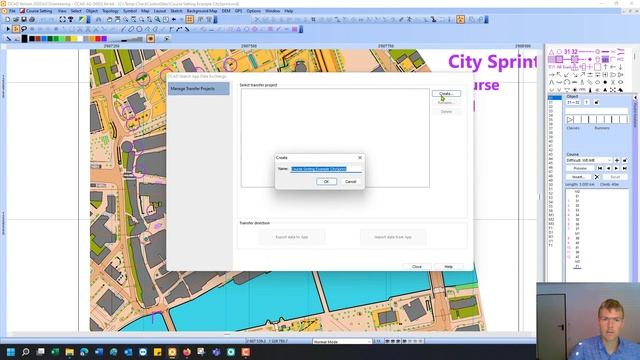Click the highlighted scissors icon in right toolbar

[x=460, y=20]
